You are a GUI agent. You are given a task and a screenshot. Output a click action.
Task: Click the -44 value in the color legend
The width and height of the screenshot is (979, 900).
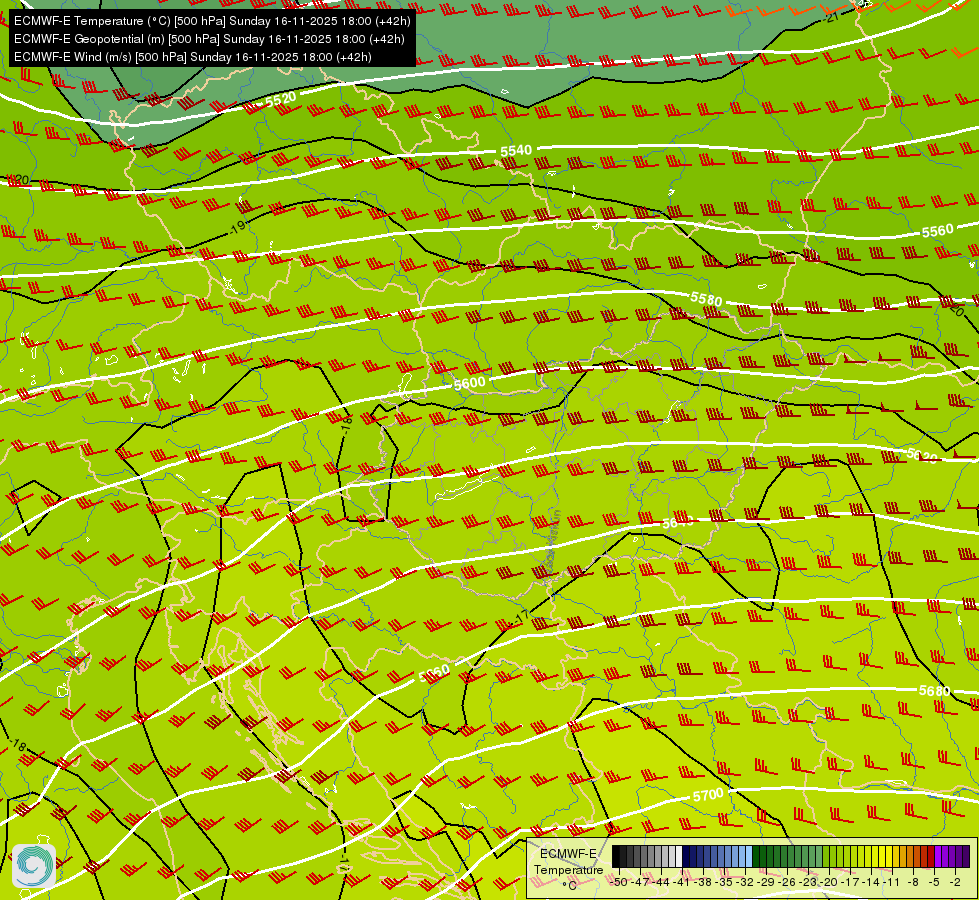pos(662,882)
